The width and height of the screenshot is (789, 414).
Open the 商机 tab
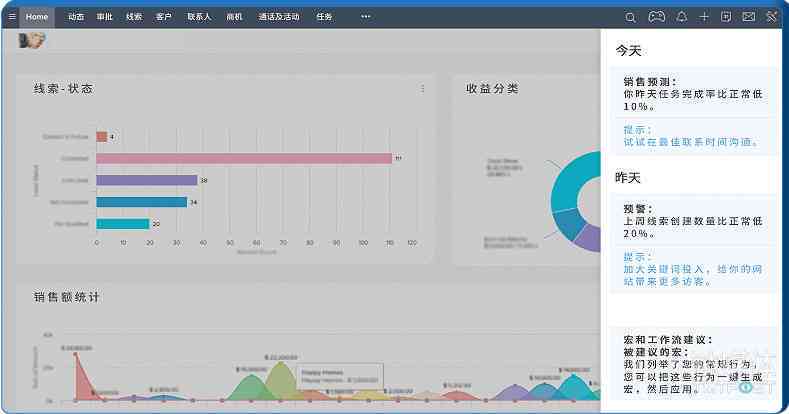click(234, 17)
